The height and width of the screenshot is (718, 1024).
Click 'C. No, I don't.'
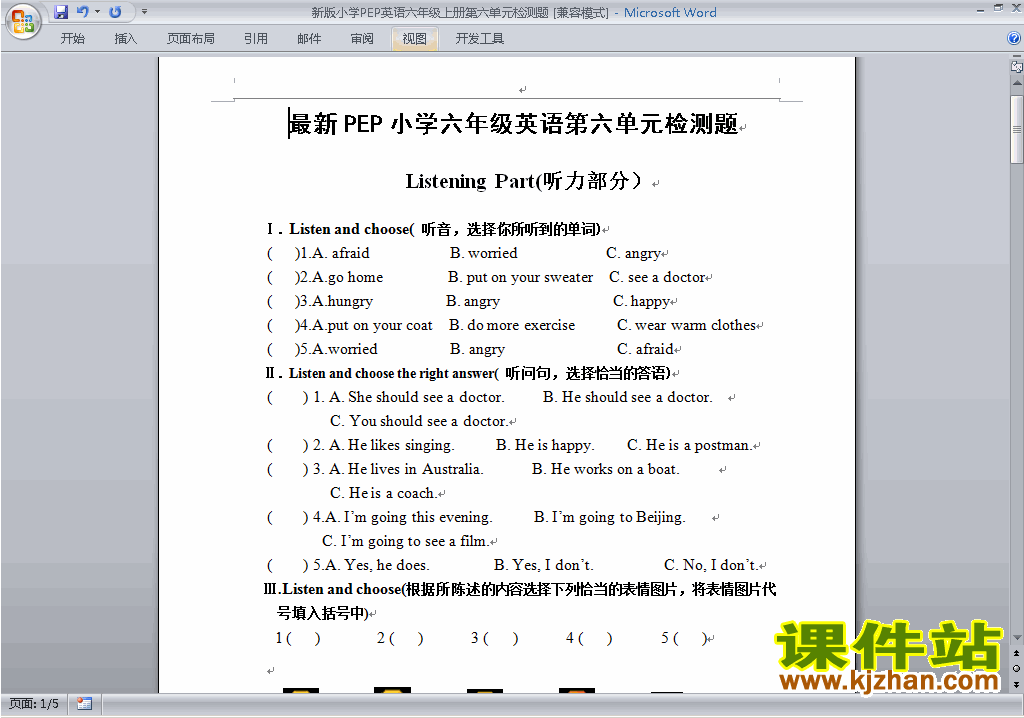click(x=711, y=565)
